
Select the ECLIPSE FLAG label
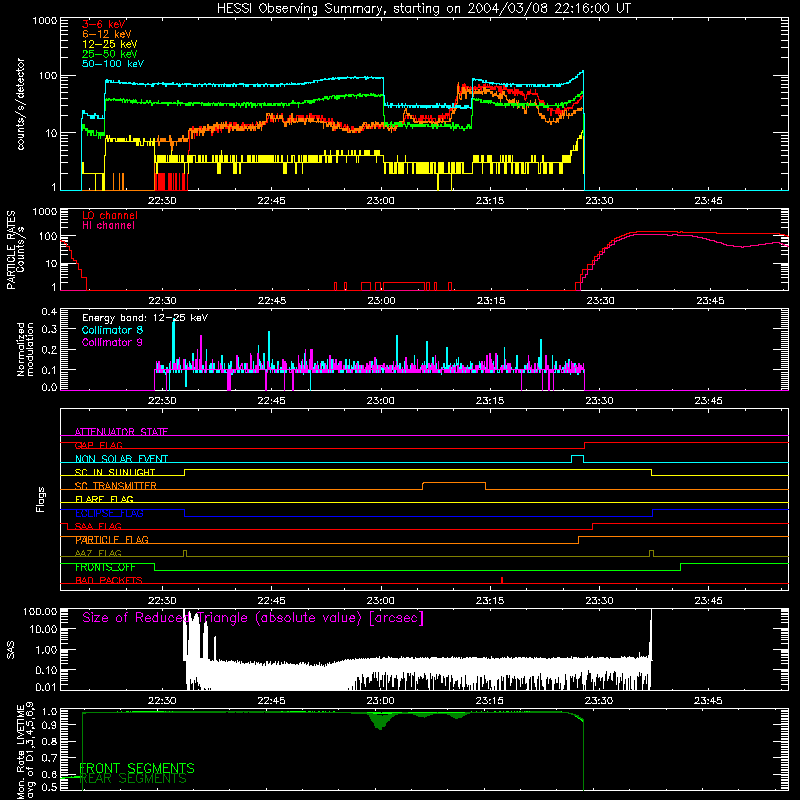pyautogui.click(x=109, y=513)
